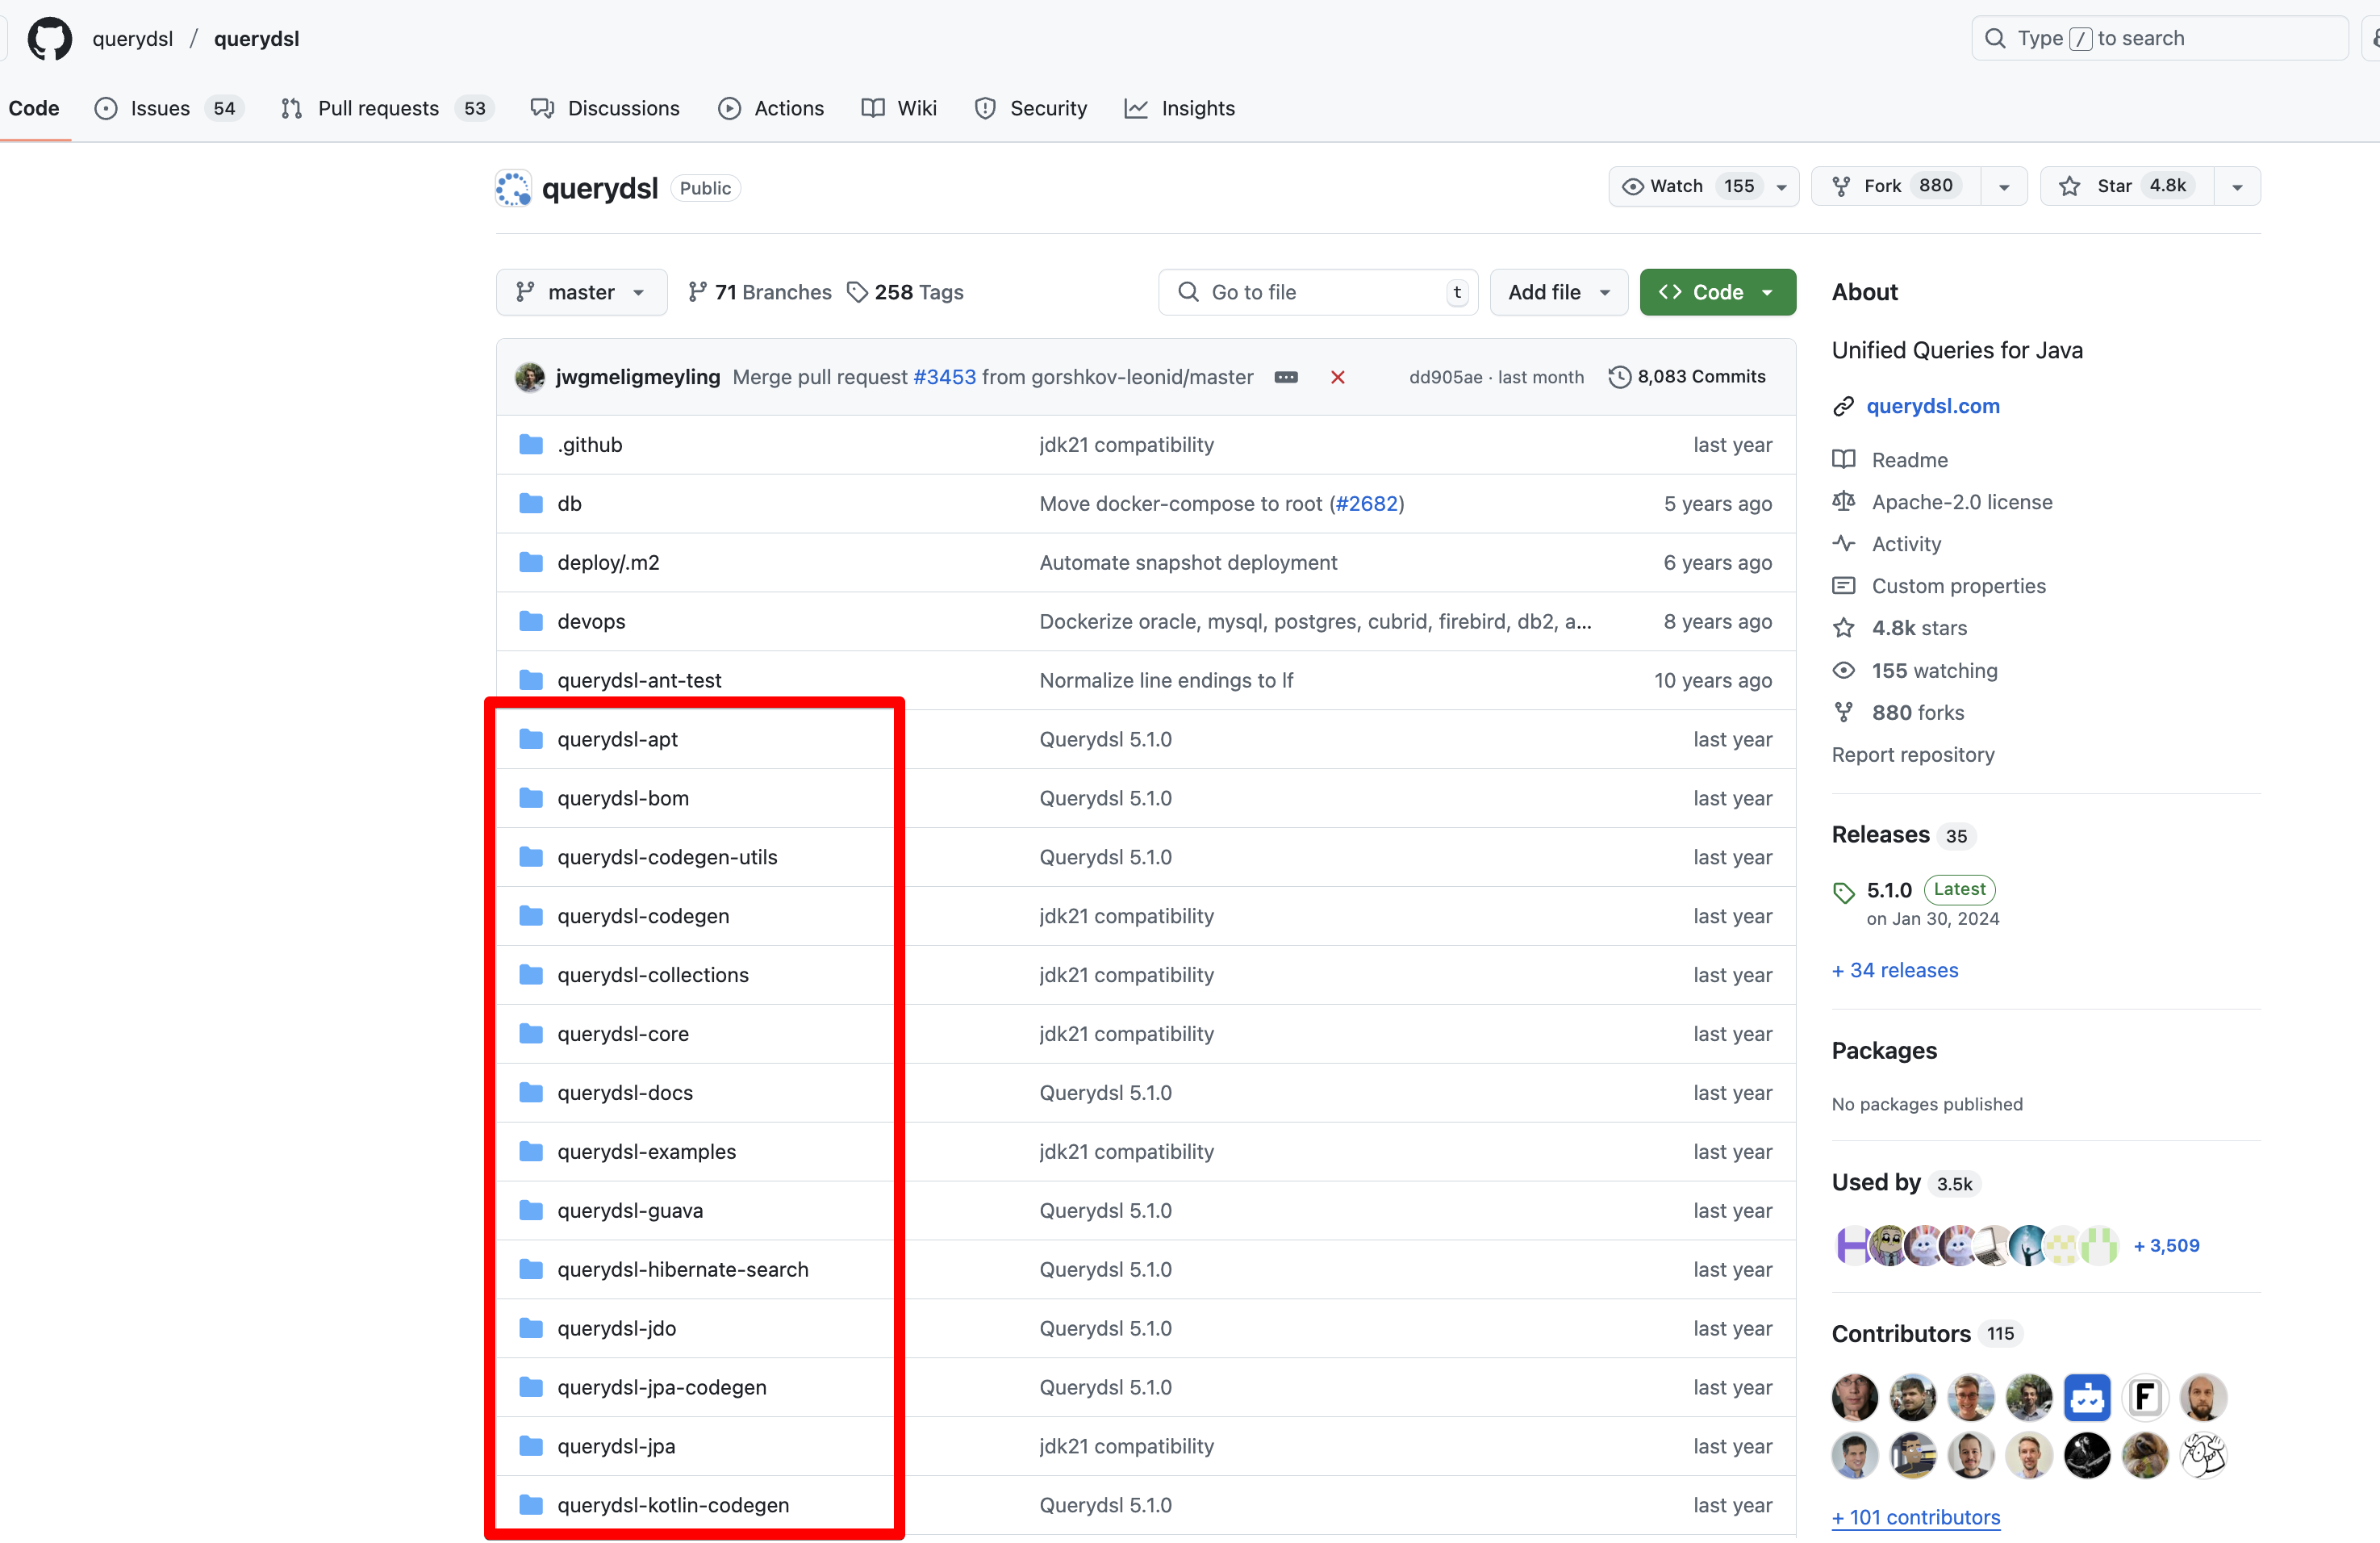Expand the green Code dropdown

tap(1717, 292)
